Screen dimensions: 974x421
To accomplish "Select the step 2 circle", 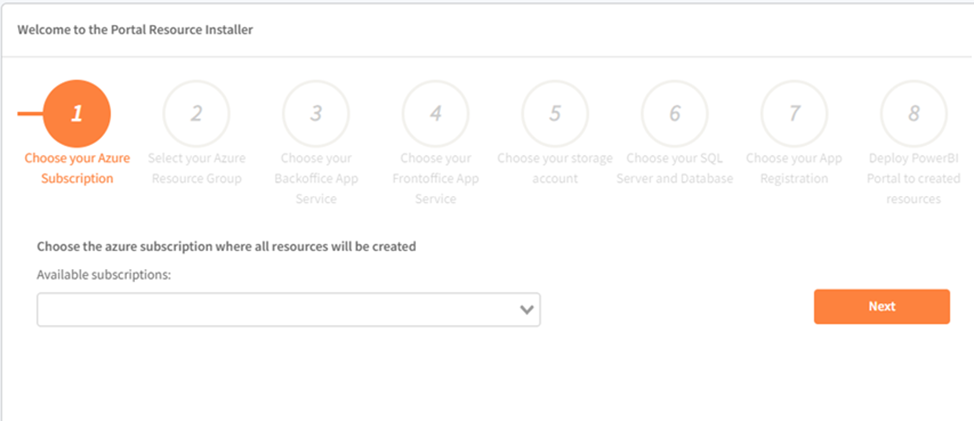I will point(196,113).
